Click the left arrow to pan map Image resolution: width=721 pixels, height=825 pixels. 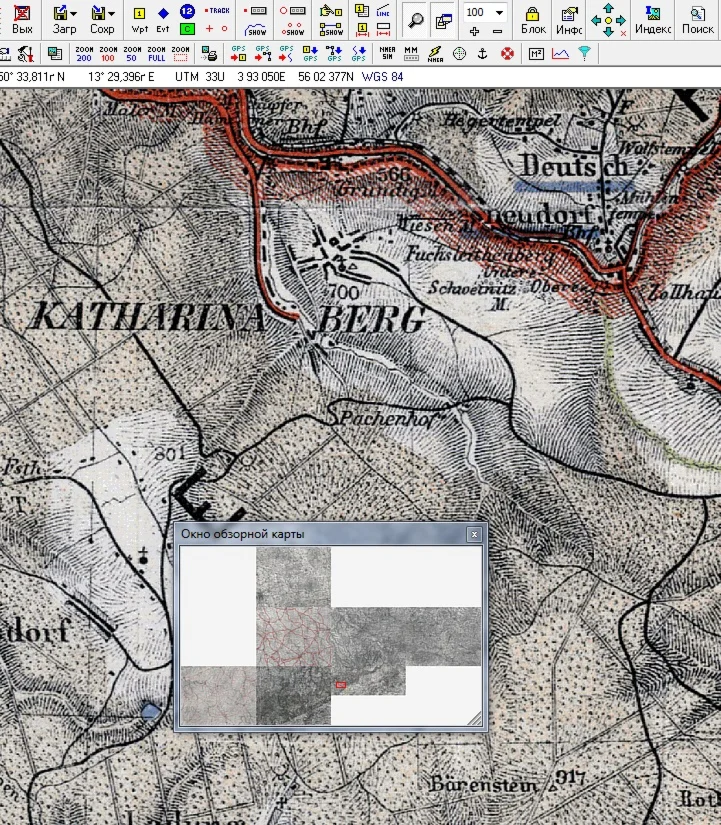(596, 20)
